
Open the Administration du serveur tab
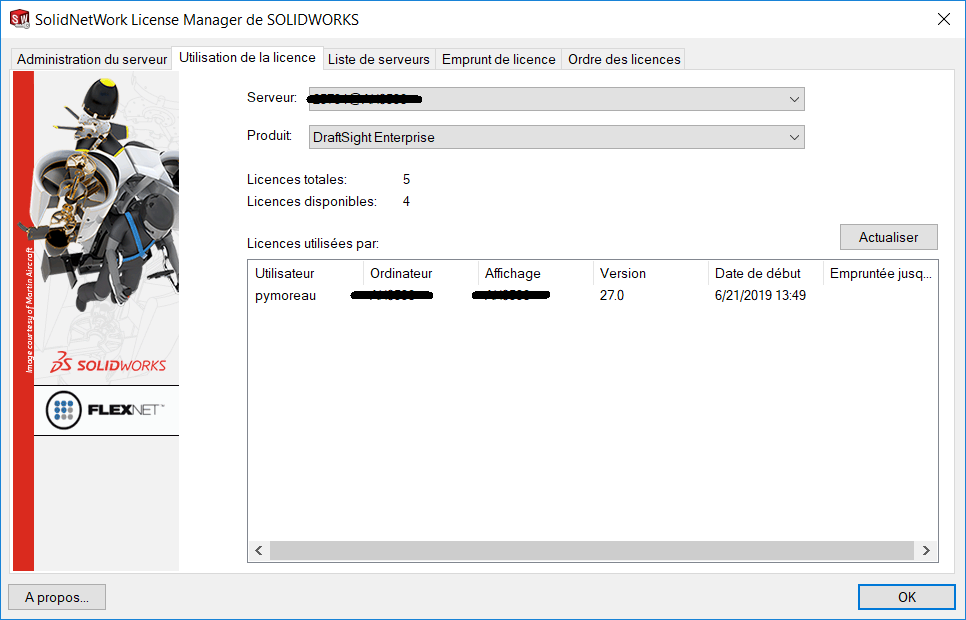pos(92,59)
